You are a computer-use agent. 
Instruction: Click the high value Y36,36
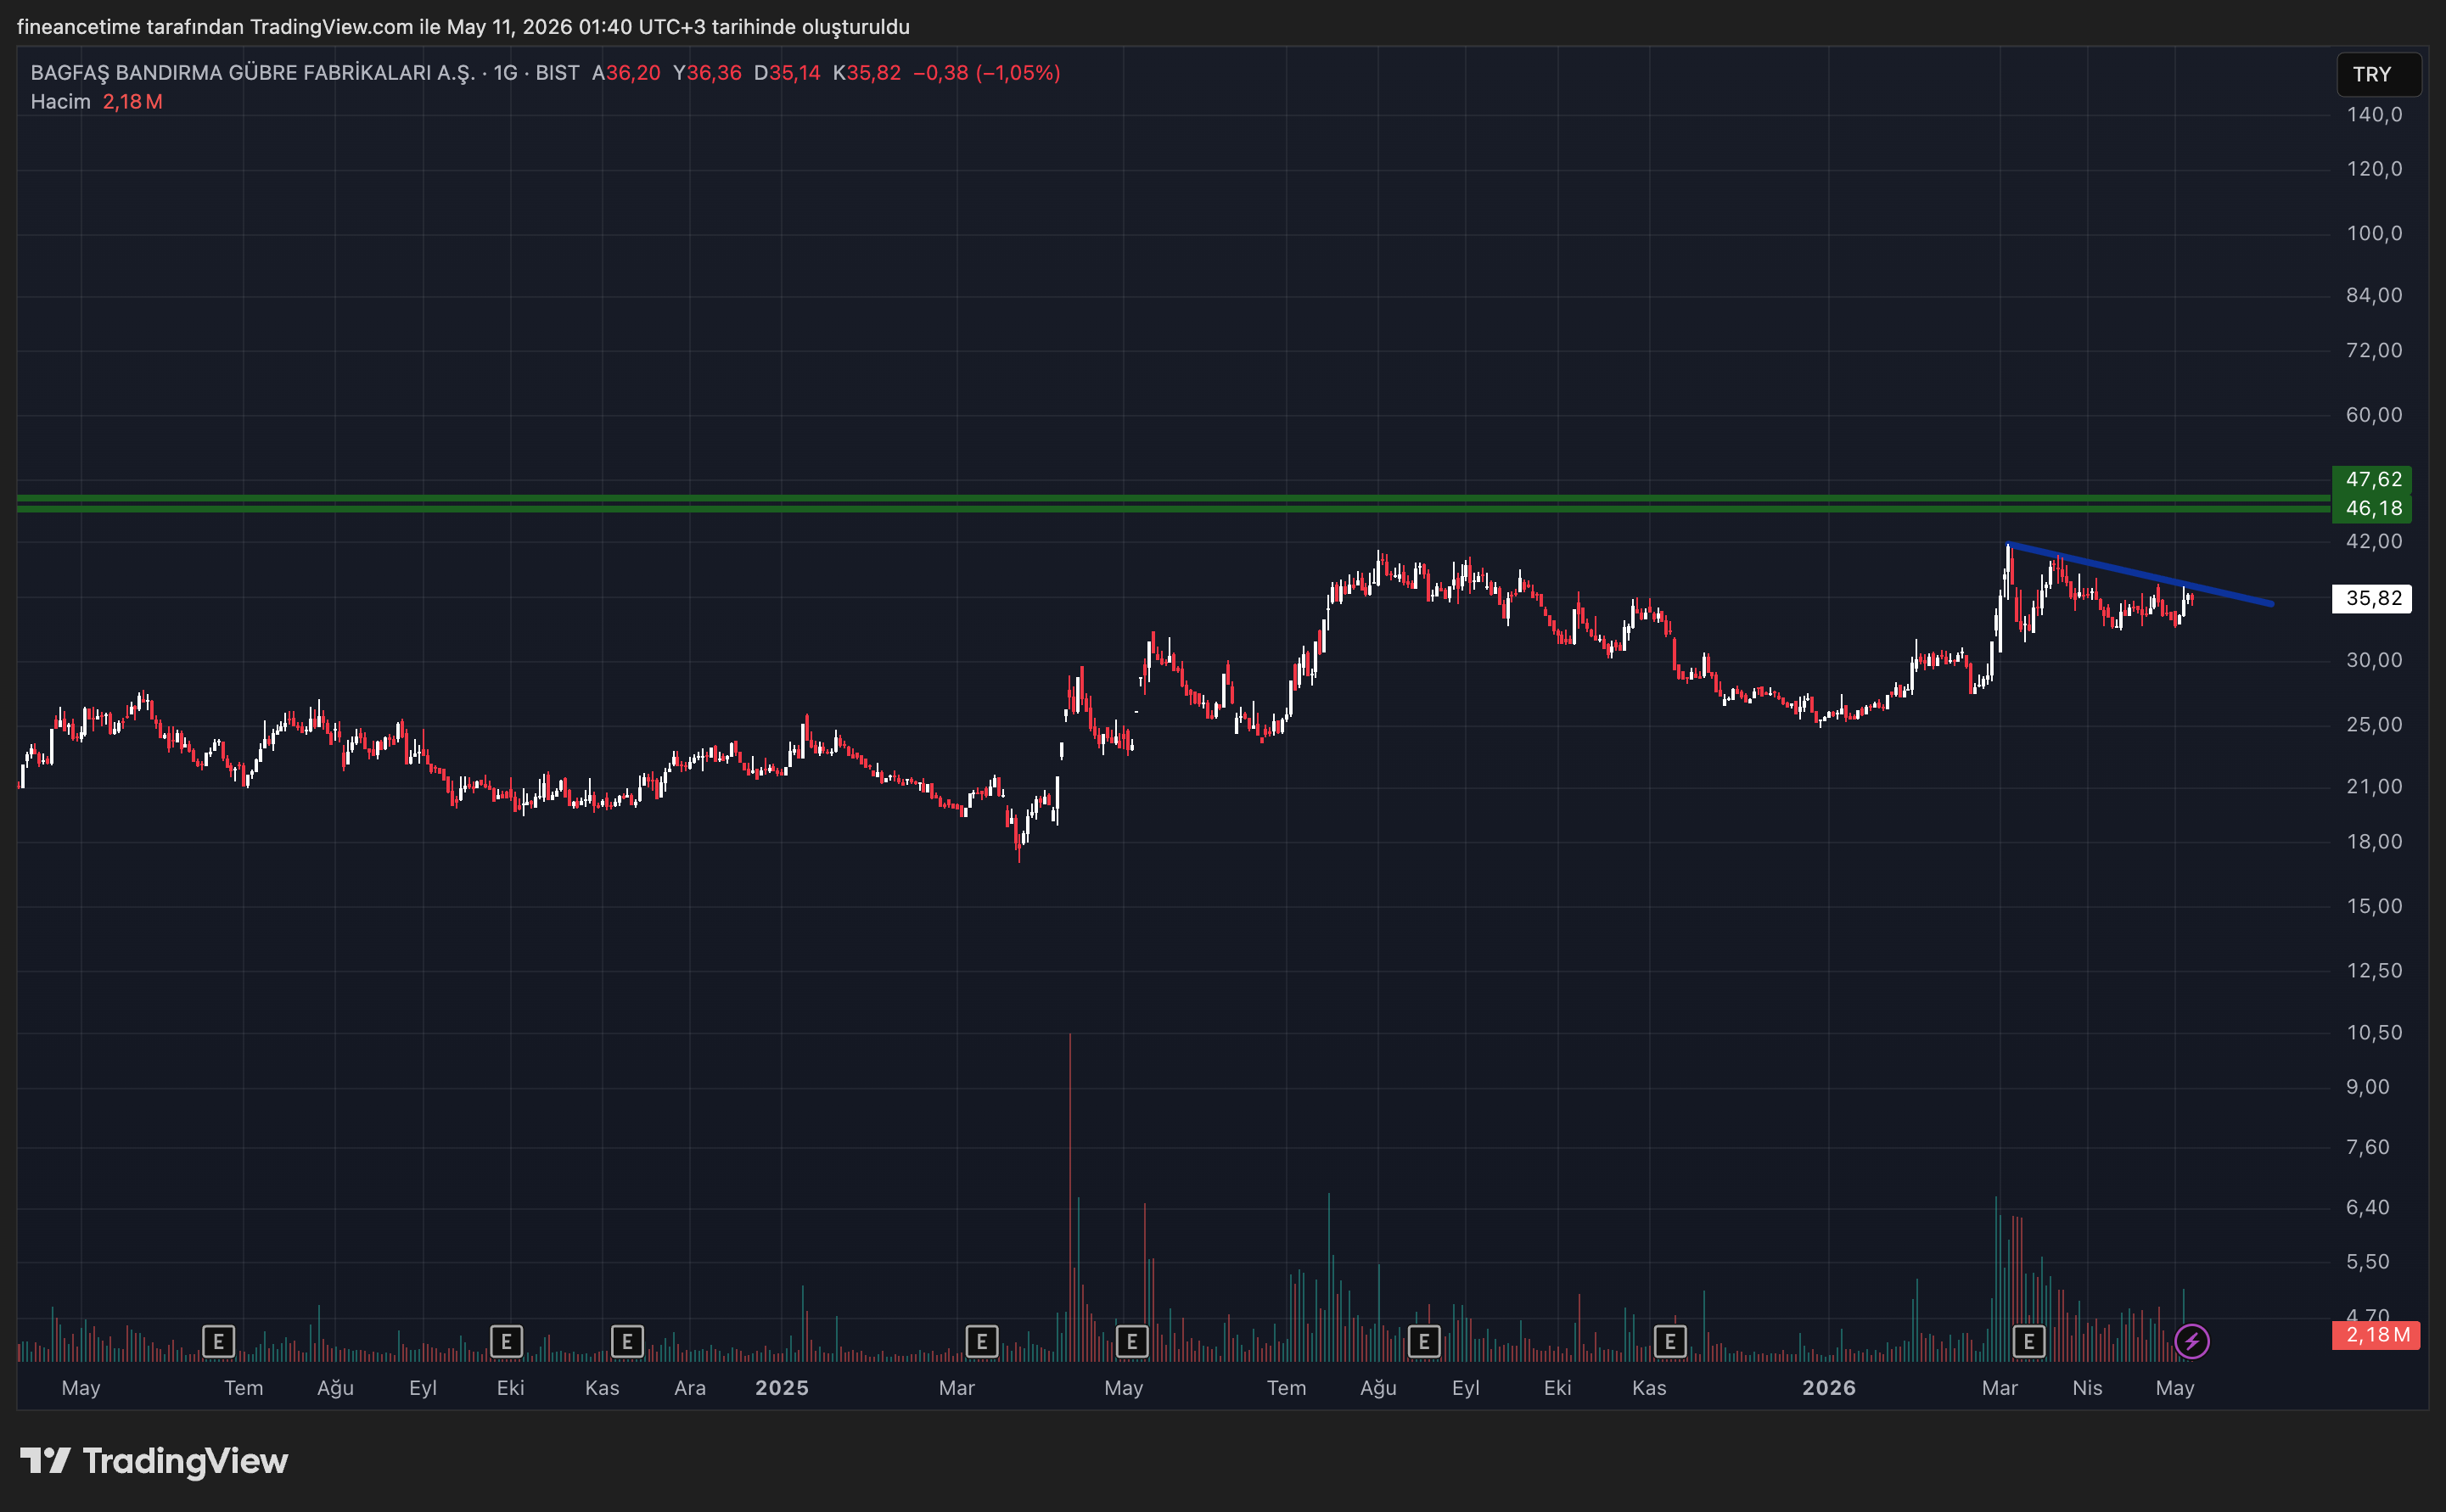coord(707,73)
